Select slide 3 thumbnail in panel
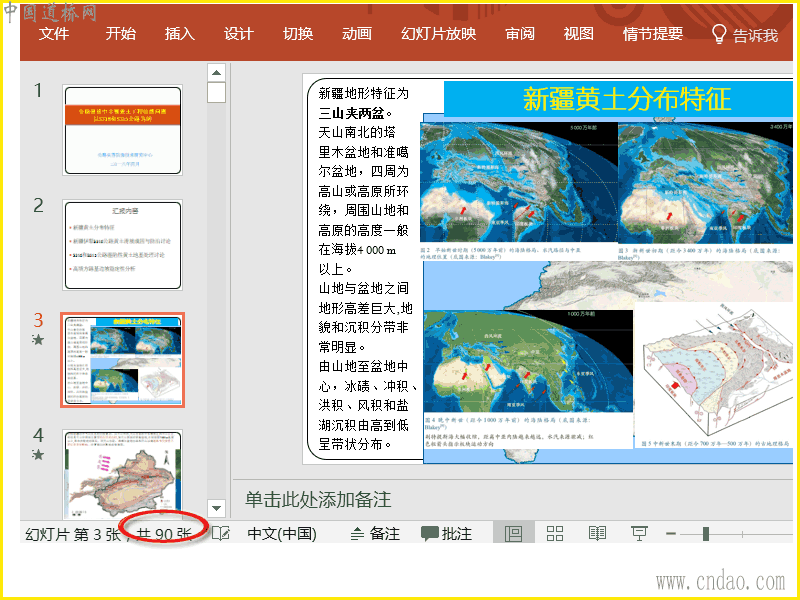 (x=122, y=360)
